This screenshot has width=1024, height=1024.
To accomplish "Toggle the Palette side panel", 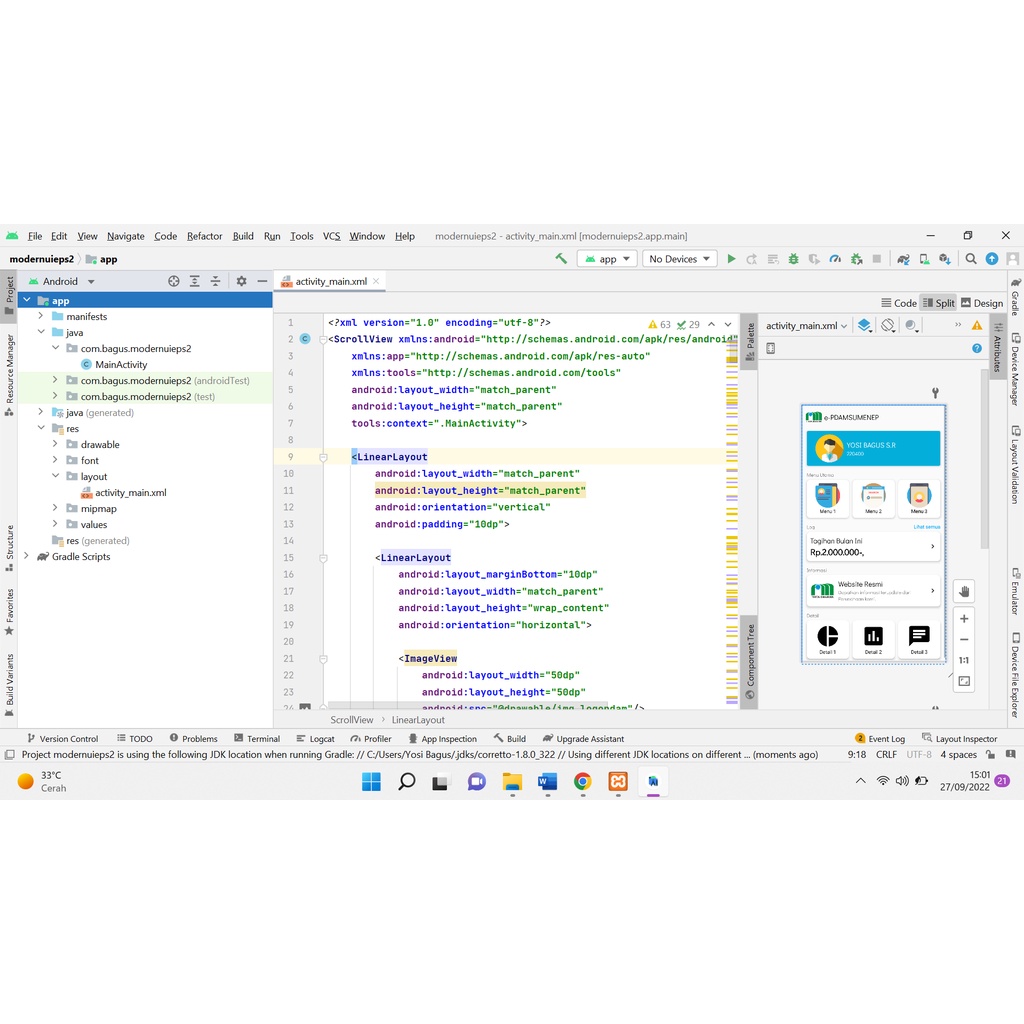I will [x=750, y=342].
